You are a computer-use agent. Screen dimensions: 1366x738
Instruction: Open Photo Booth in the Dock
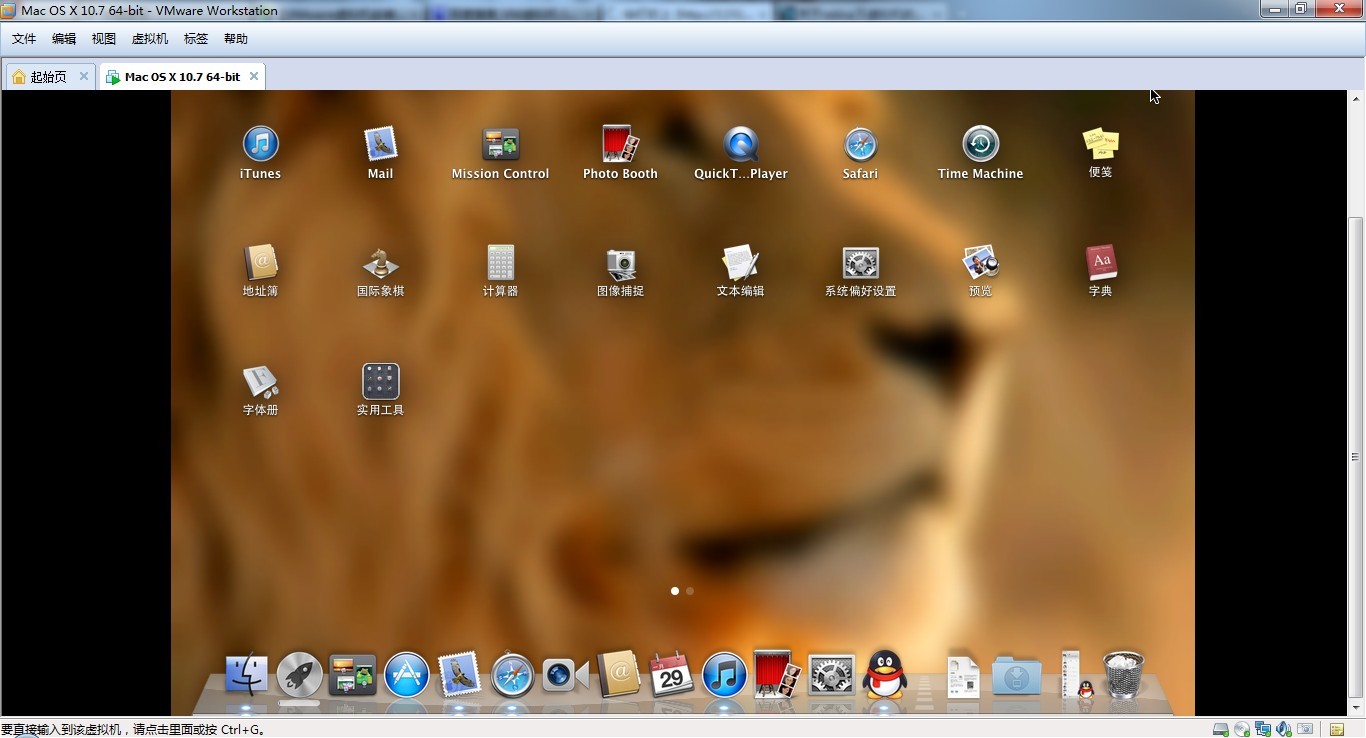777,675
